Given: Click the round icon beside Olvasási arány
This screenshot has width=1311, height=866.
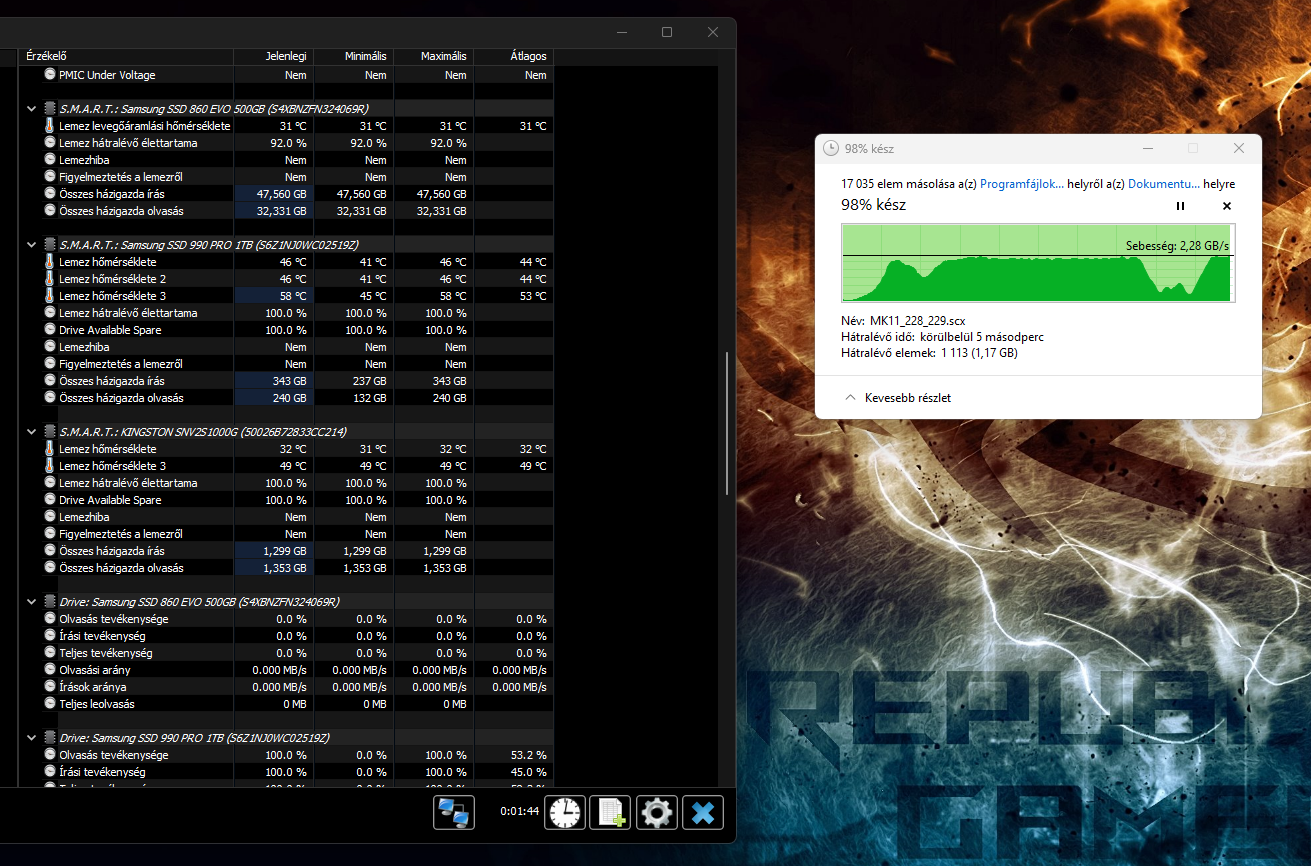Looking at the screenshot, I should point(51,670).
